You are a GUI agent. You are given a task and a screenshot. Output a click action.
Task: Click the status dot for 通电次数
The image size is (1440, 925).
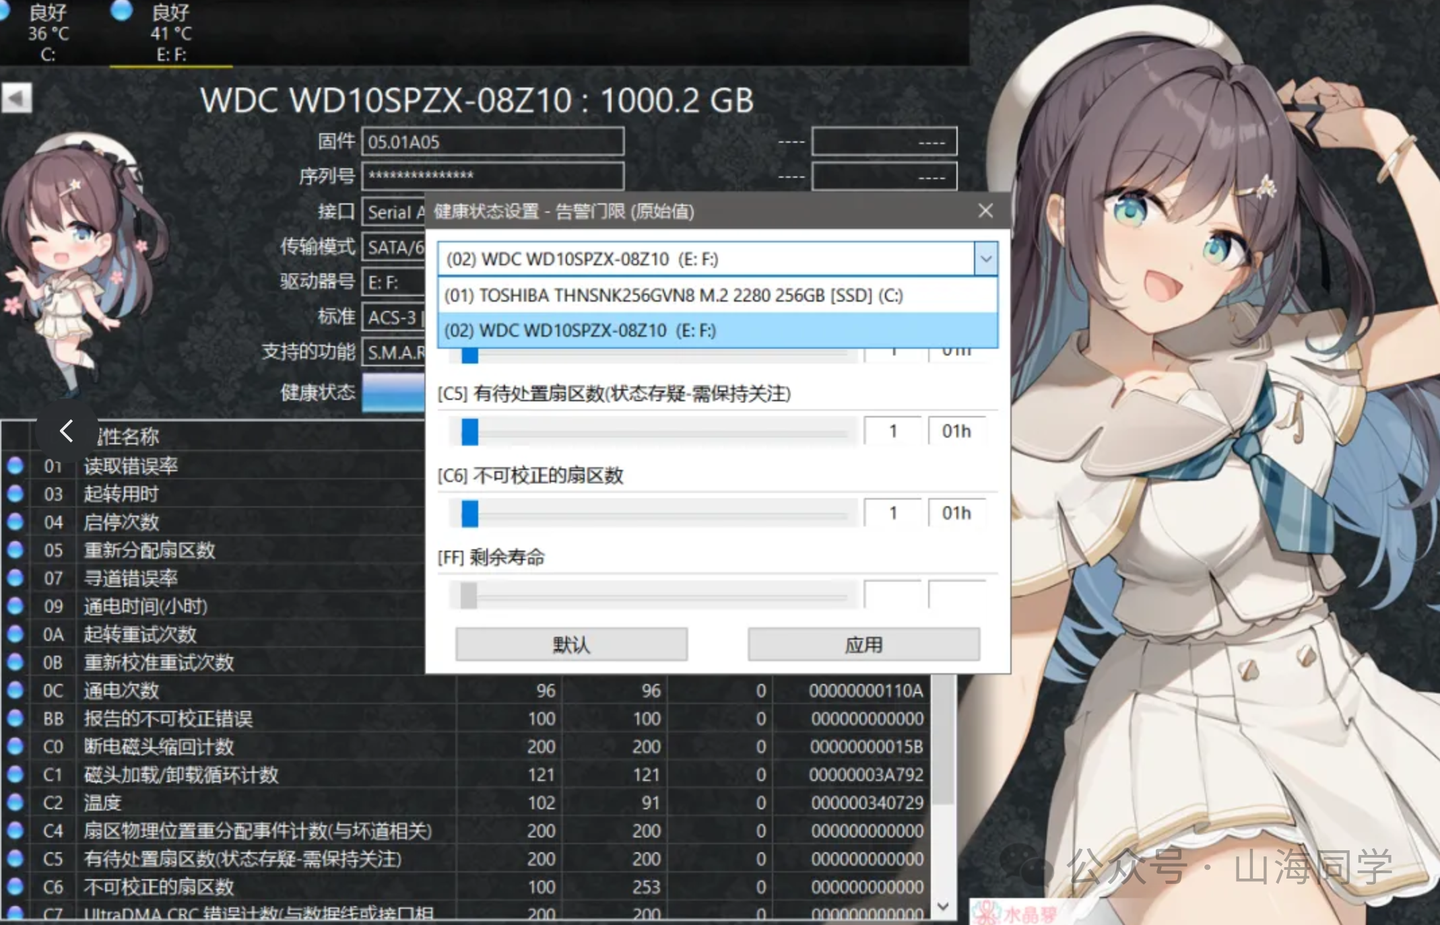(x=15, y=689)
